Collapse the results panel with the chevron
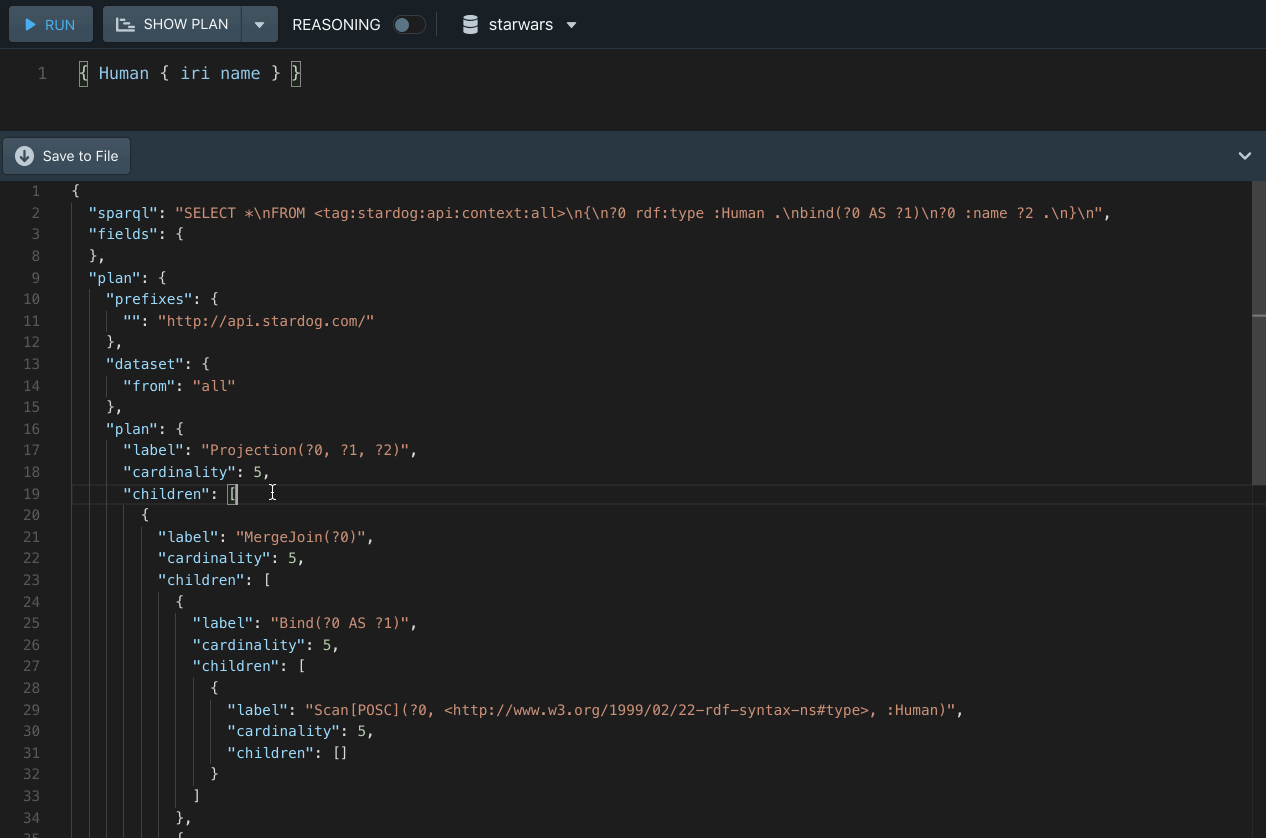1266x838 pixels. pyautogui.click(x=1244, y=156)
